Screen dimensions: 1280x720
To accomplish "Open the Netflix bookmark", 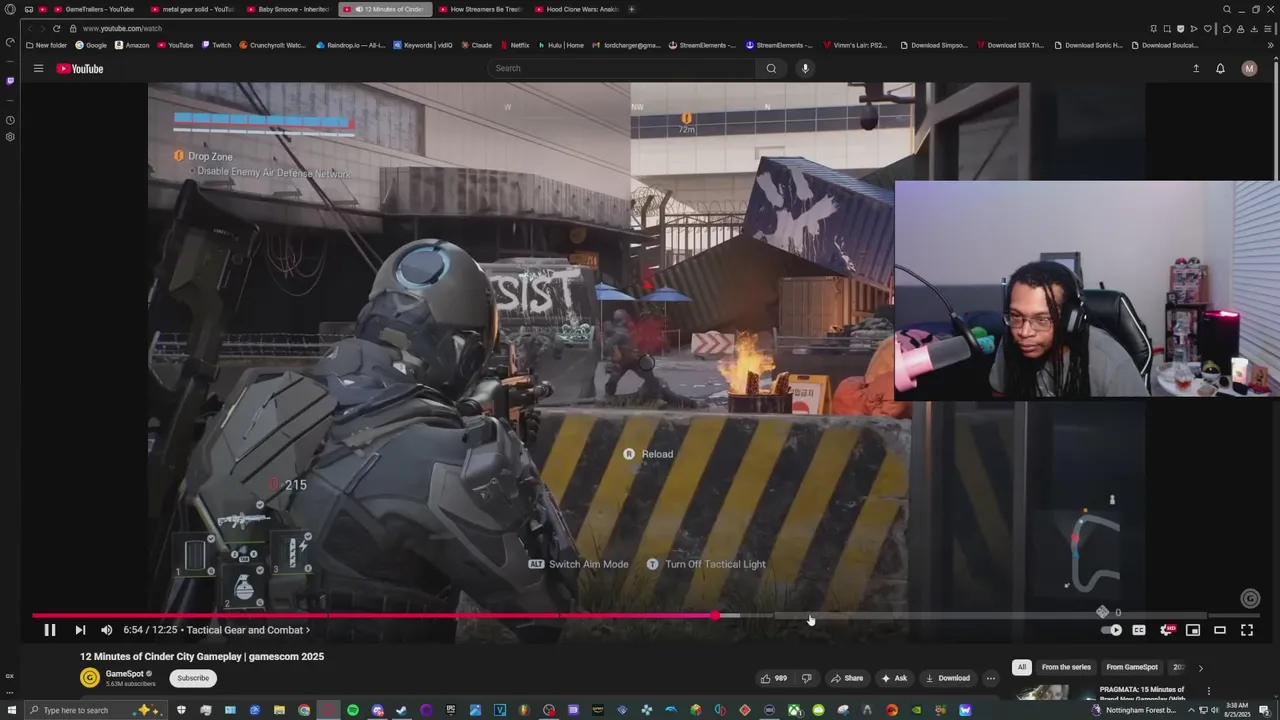I will [x=514, y=45].
